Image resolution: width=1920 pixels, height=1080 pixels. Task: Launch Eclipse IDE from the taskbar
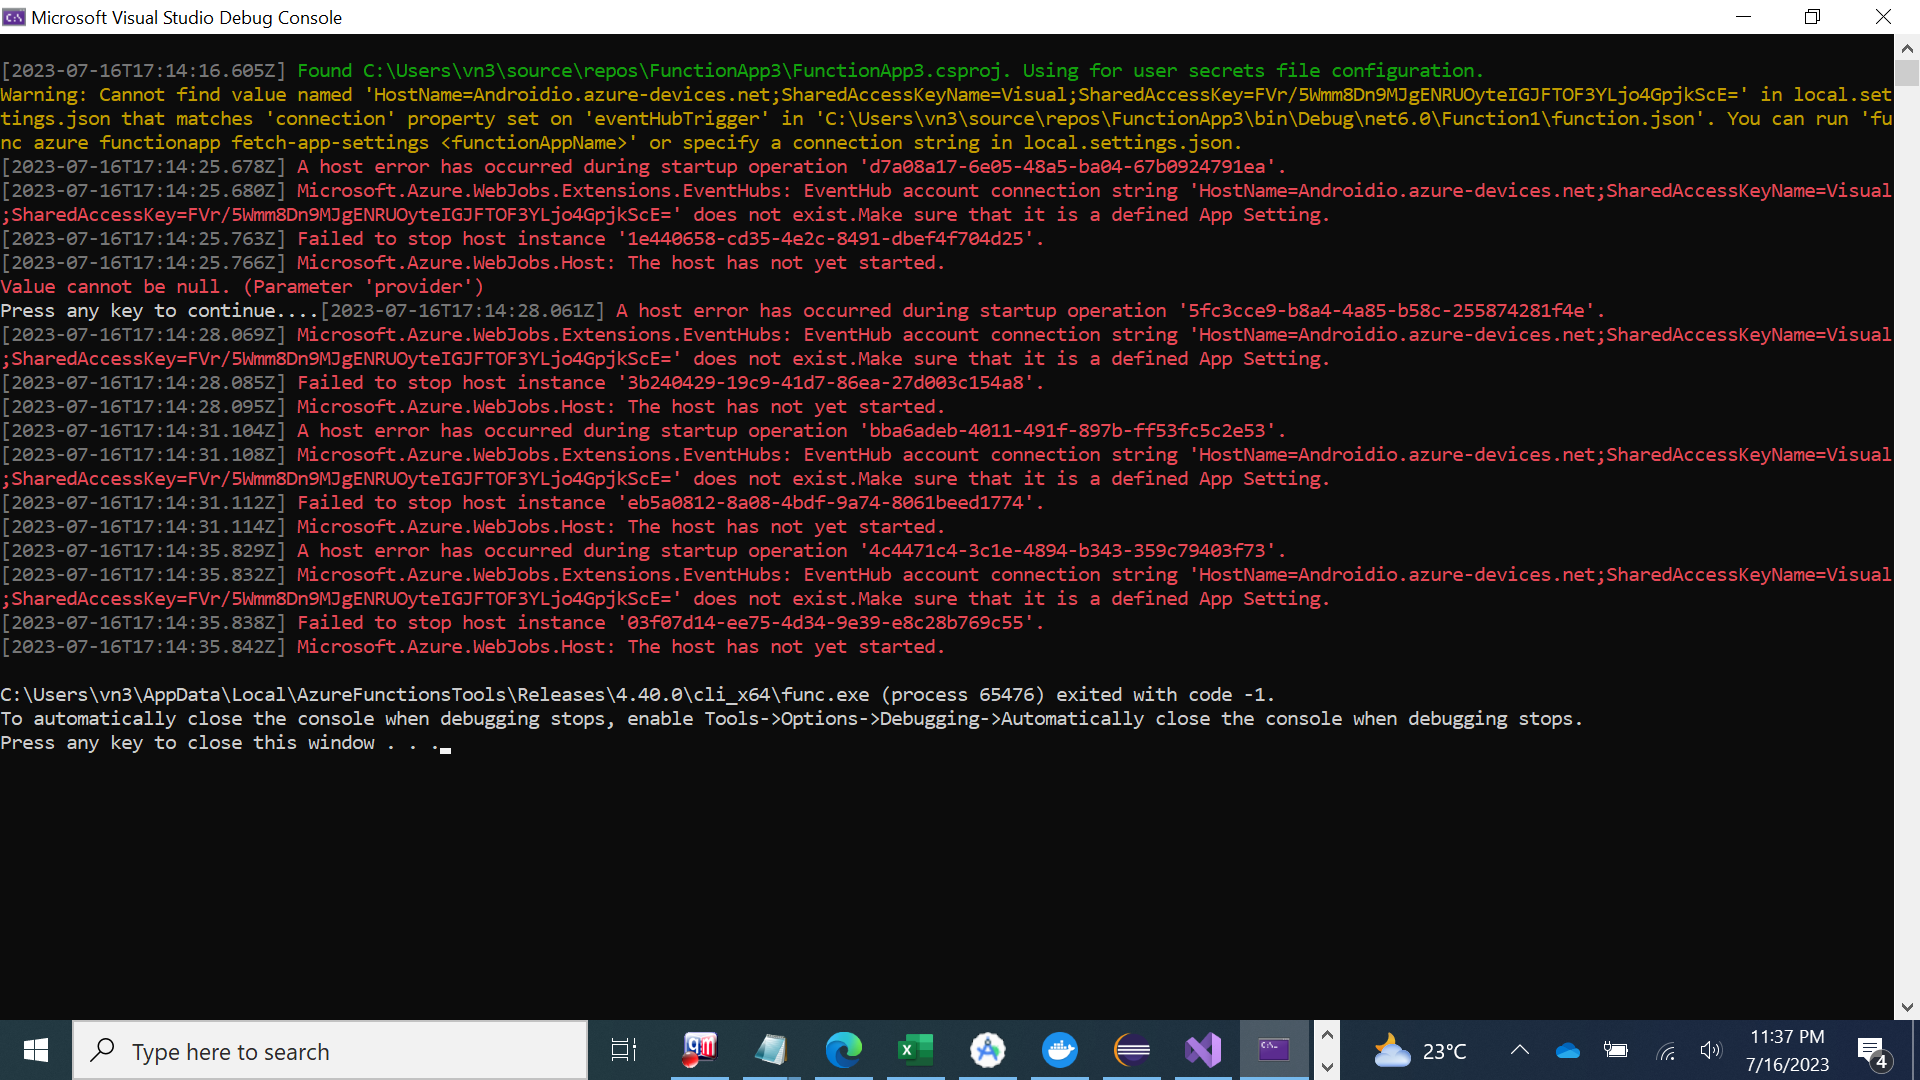pos(1132,1050)
